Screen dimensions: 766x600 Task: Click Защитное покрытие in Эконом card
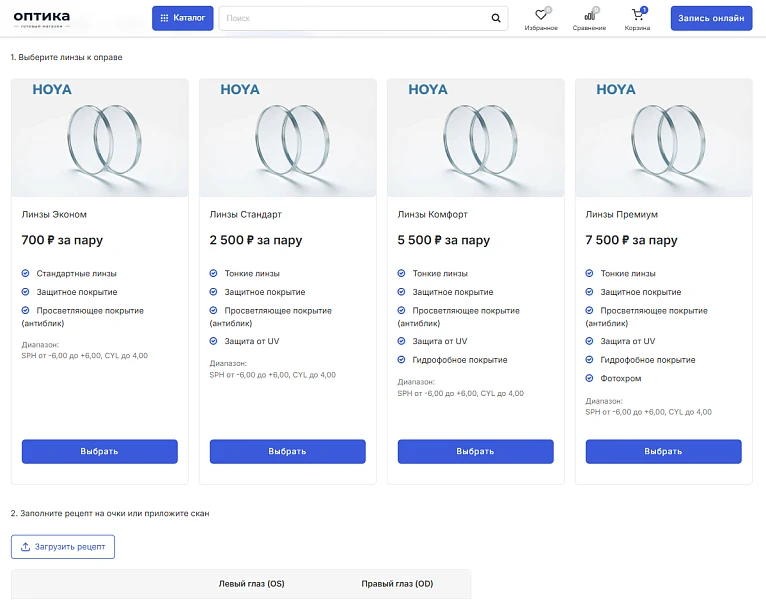click(77, 292)
